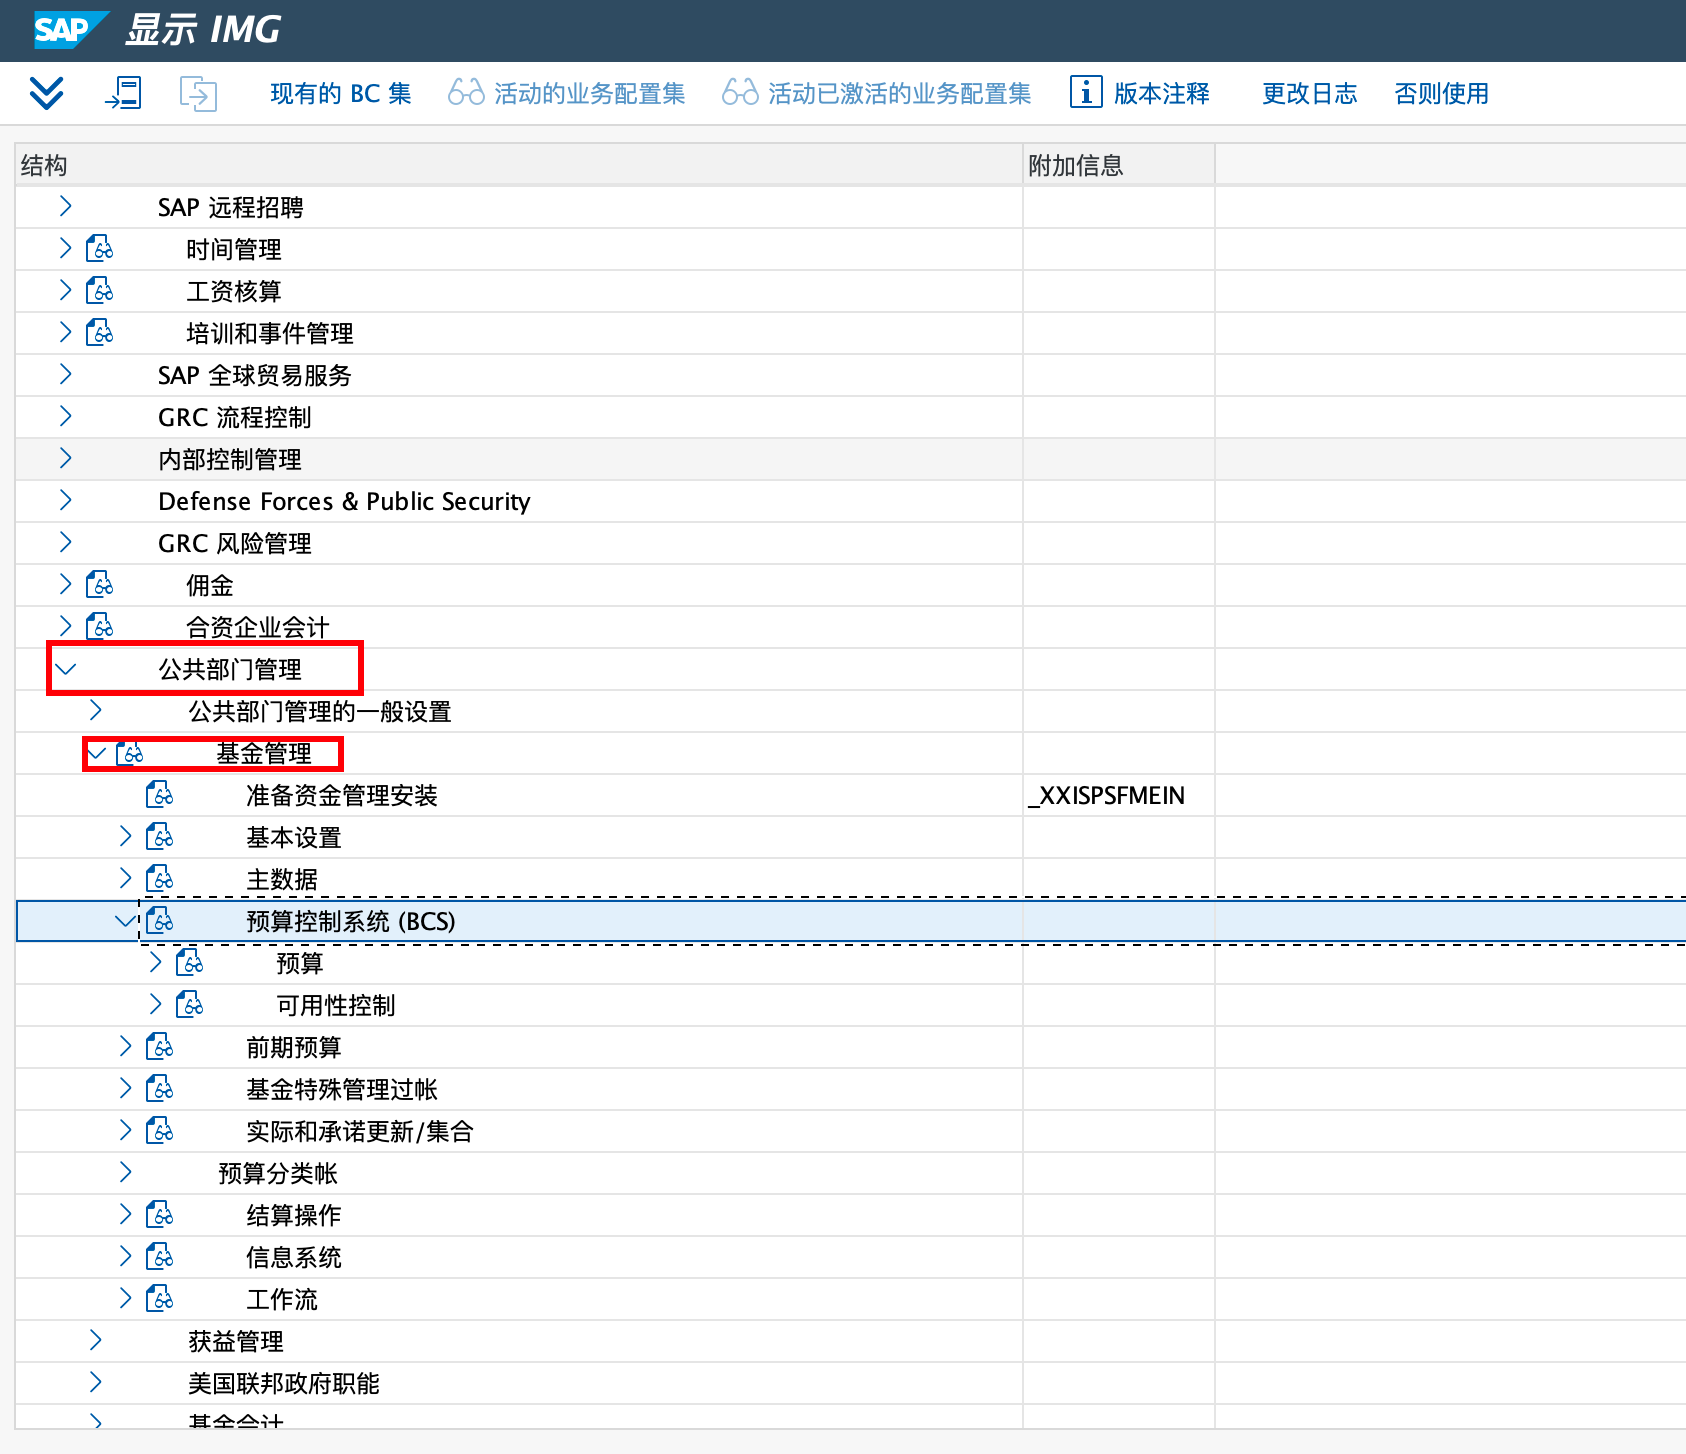
Task: Collapse the 基金管理 tree node
Action: coord(97,752)
